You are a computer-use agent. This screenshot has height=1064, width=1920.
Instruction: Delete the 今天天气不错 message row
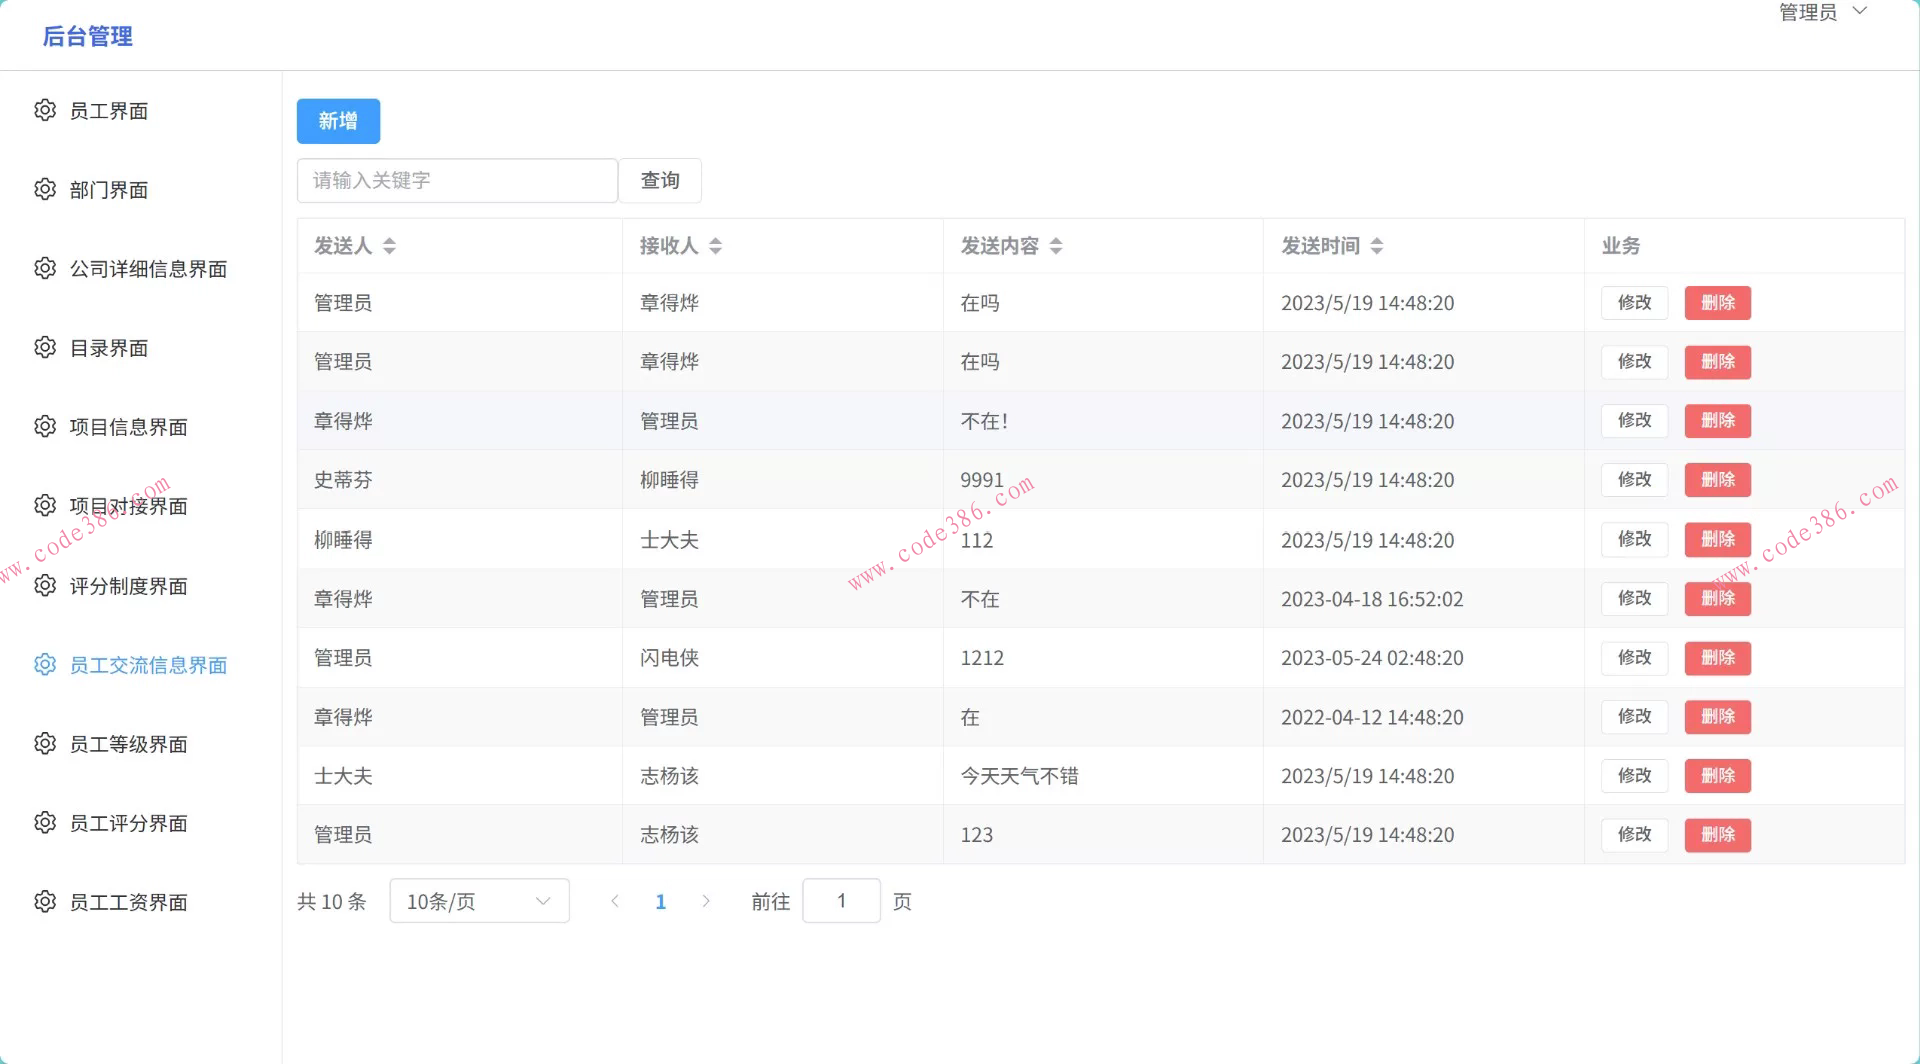[x=1718, y=775]
